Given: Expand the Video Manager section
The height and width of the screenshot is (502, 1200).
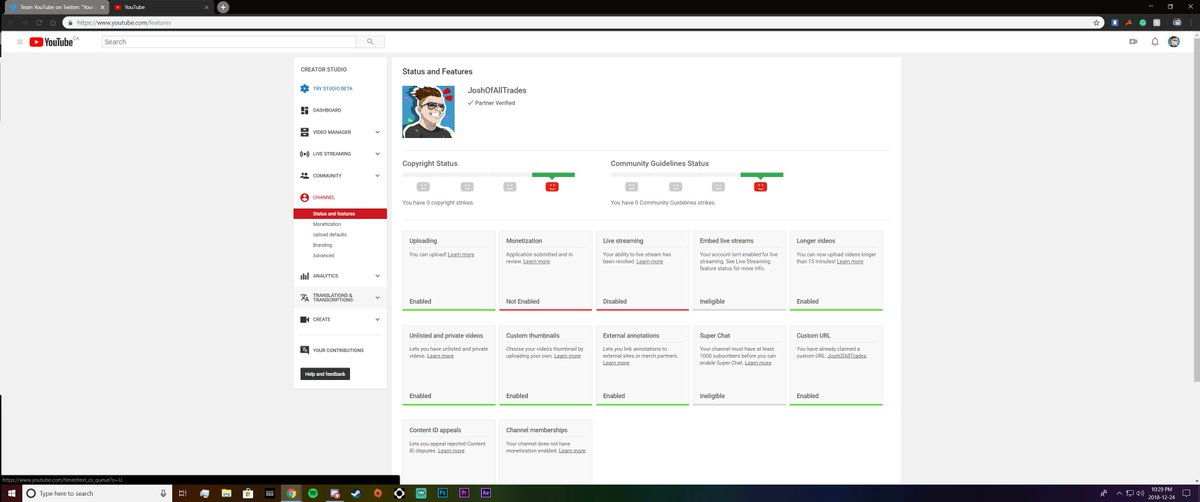Looking at the screenshot, I should (377, 132).
